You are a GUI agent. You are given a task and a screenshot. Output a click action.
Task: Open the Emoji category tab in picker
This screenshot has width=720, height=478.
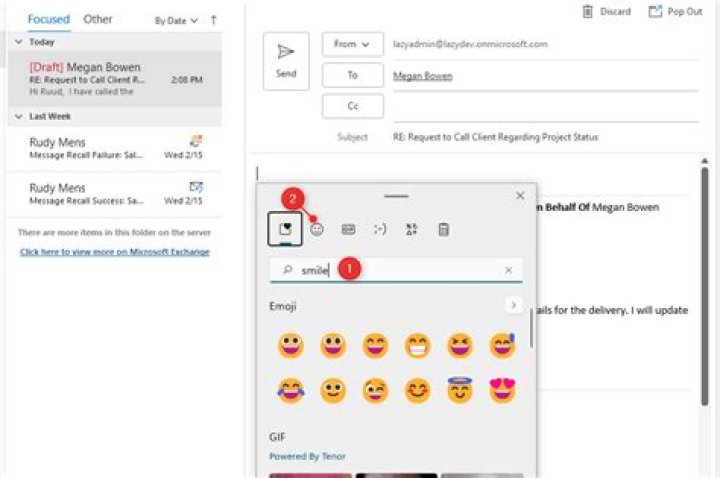317,229
